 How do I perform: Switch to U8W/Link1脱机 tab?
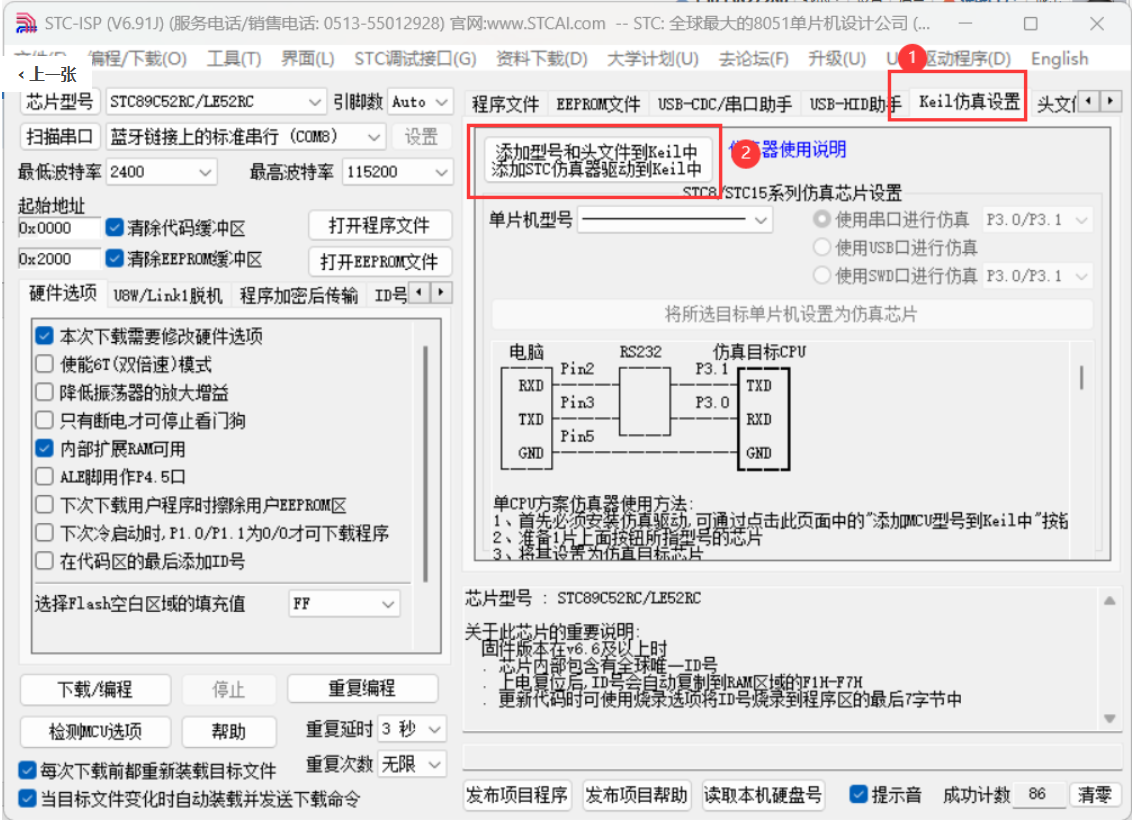(x=169, y=297)
